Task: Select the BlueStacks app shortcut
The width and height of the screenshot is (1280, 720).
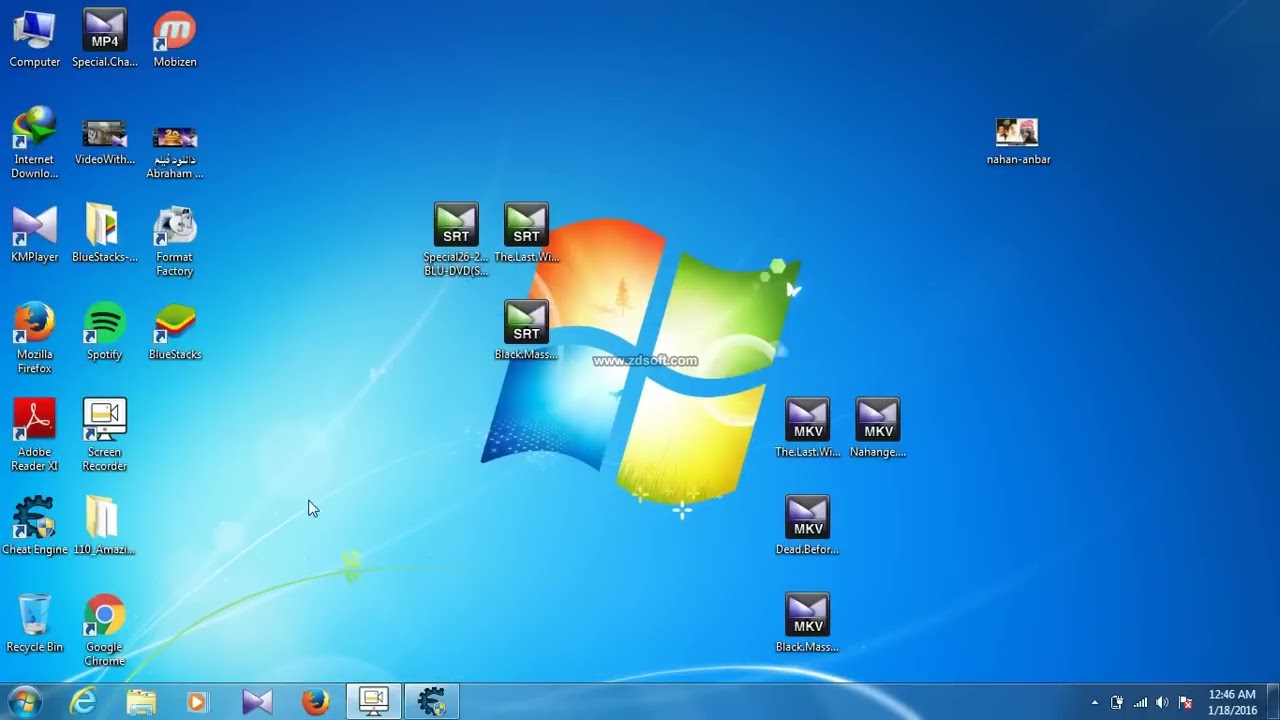Action: coord(175,332)
